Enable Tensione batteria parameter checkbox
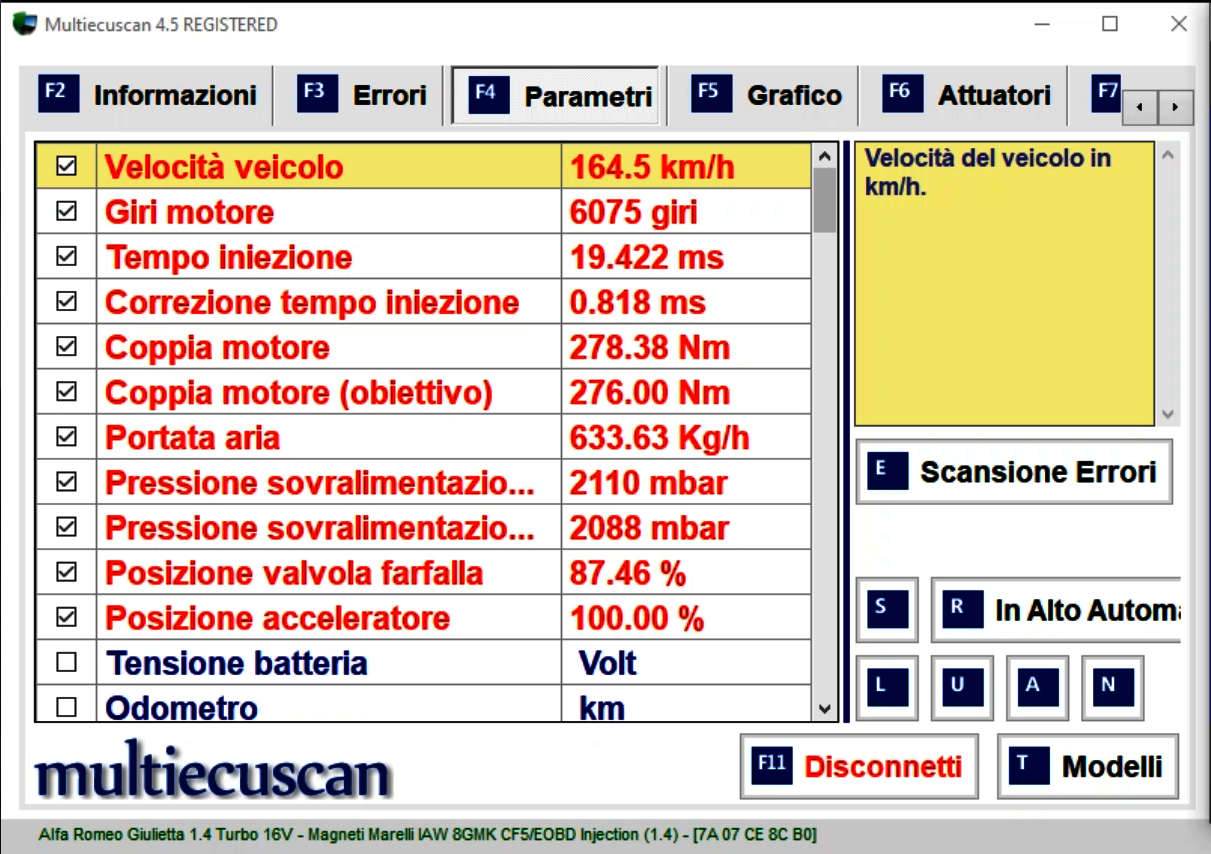 (66, 662)
